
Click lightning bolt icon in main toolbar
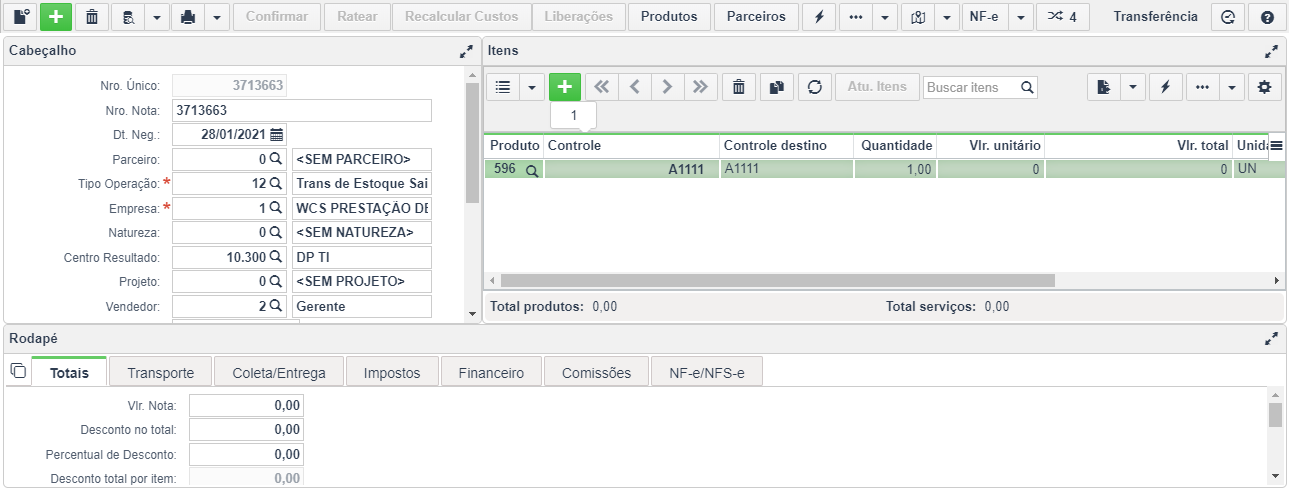(x=819, y=17)
